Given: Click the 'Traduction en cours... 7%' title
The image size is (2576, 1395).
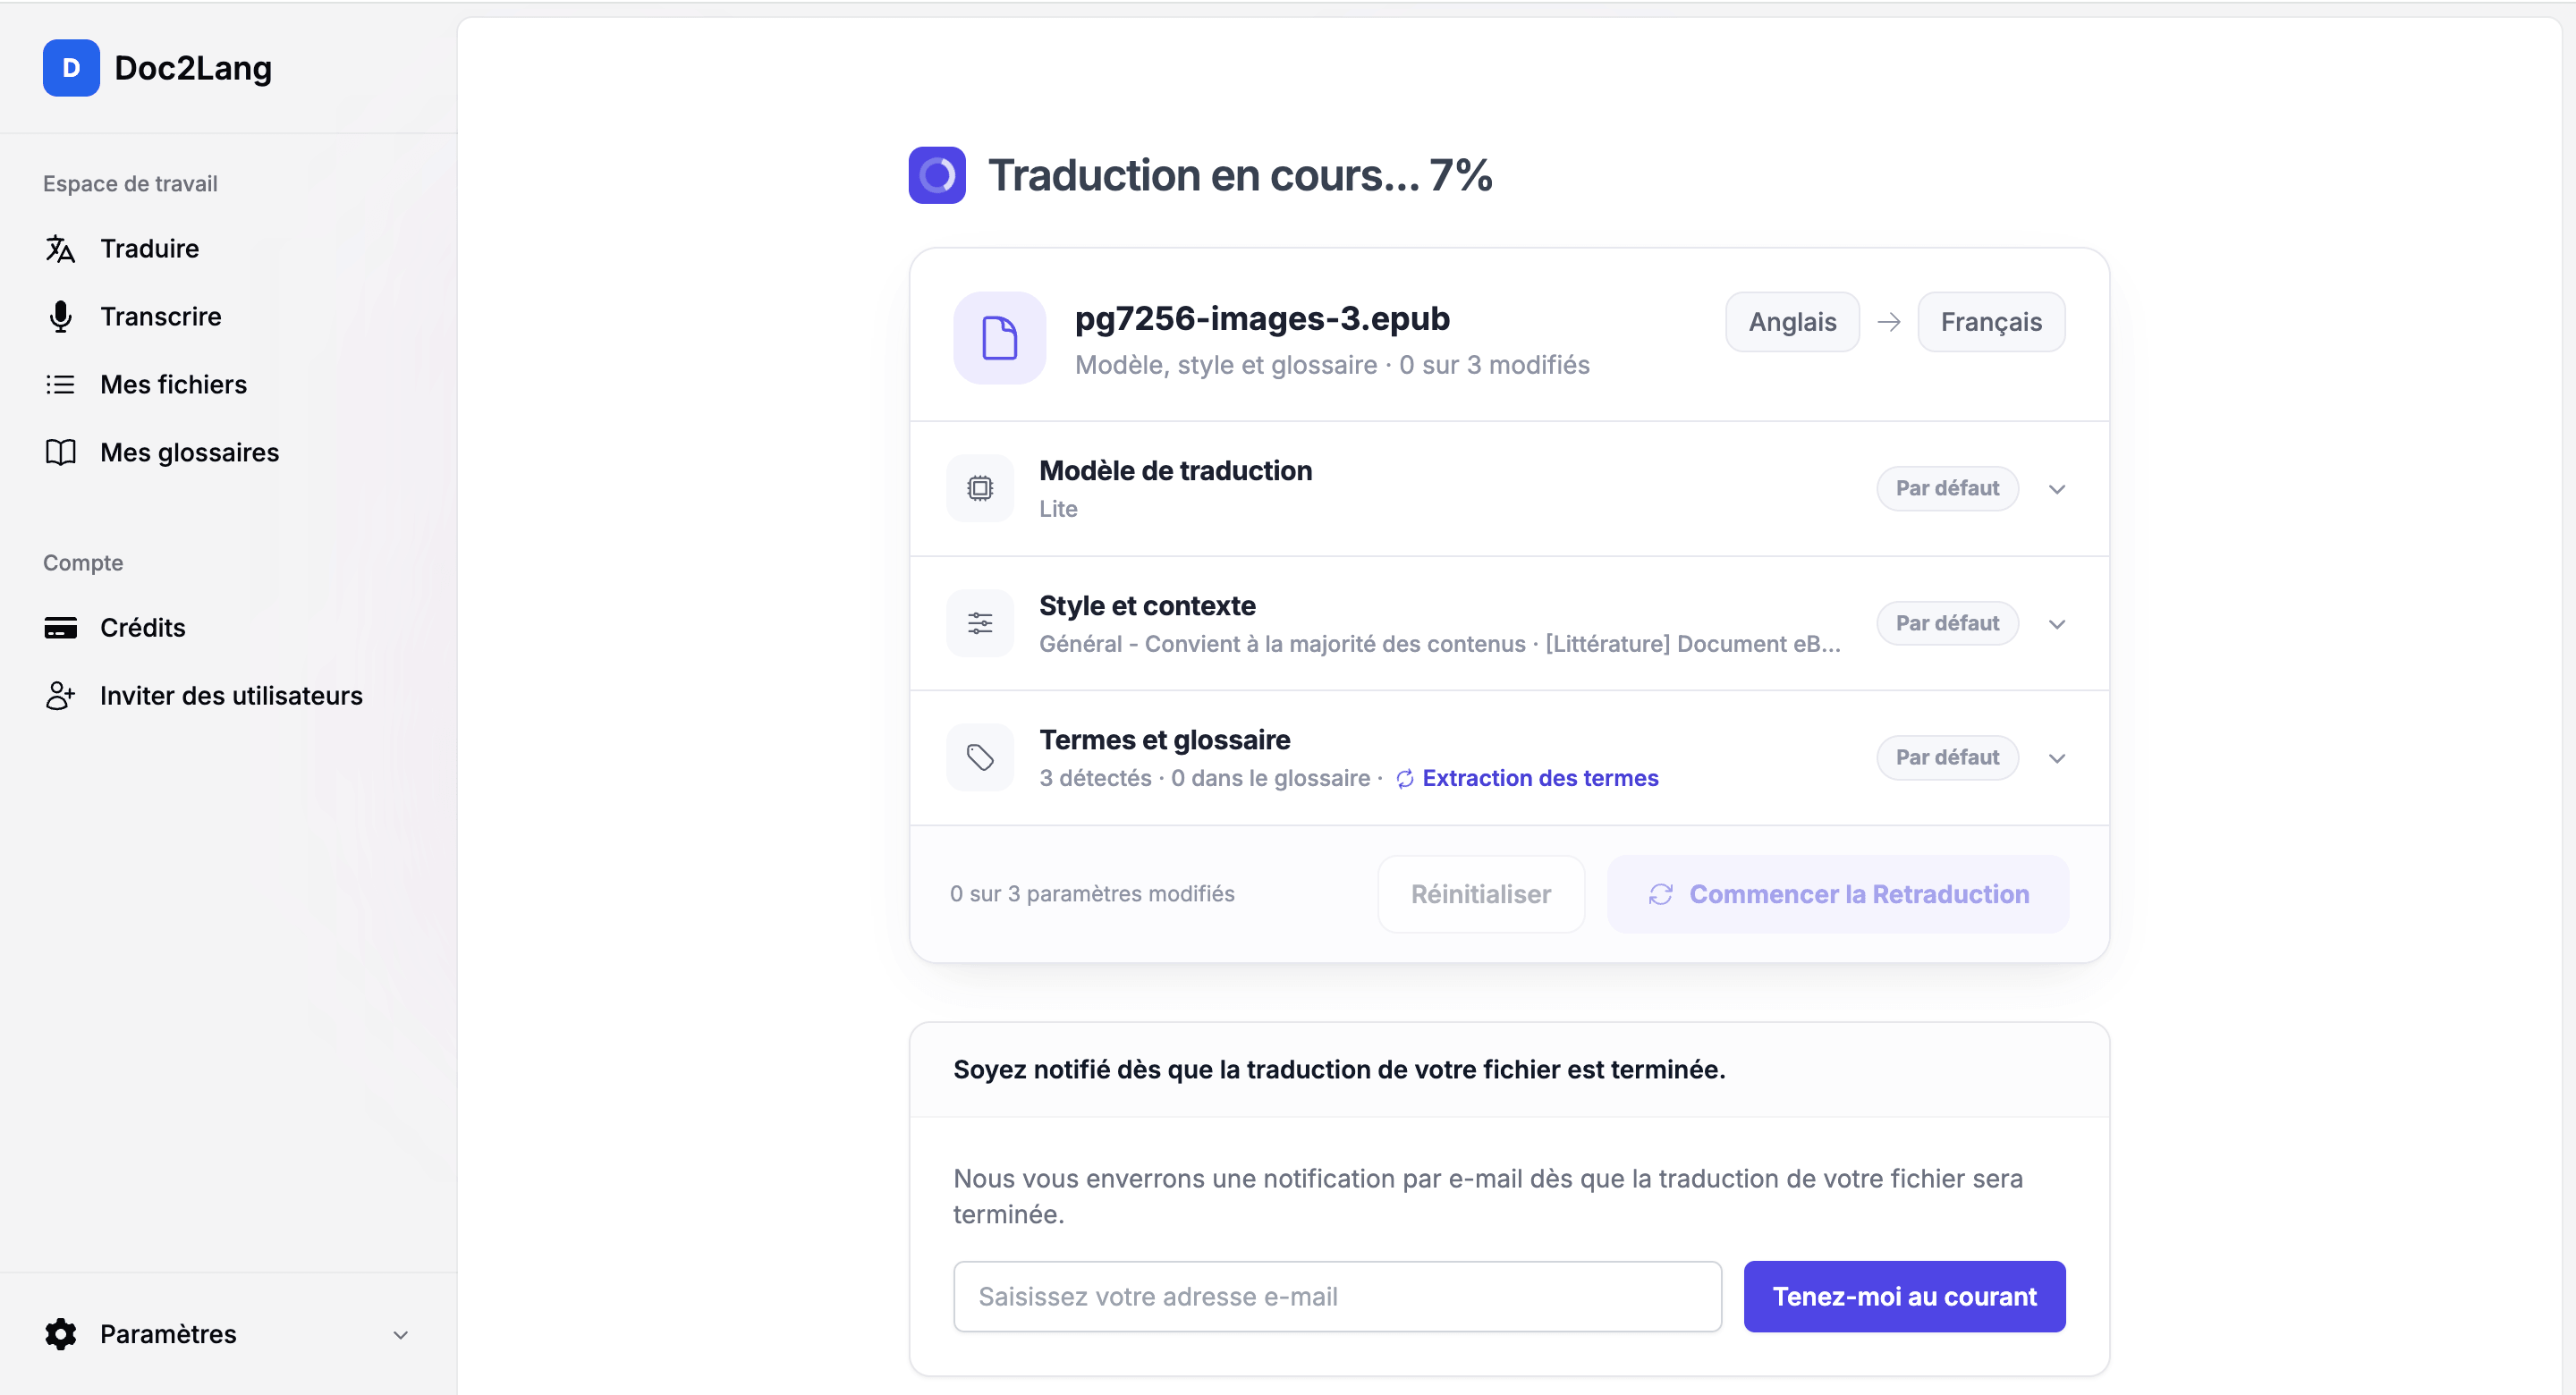Looking at the screenshot, I should click(1240, 176).
